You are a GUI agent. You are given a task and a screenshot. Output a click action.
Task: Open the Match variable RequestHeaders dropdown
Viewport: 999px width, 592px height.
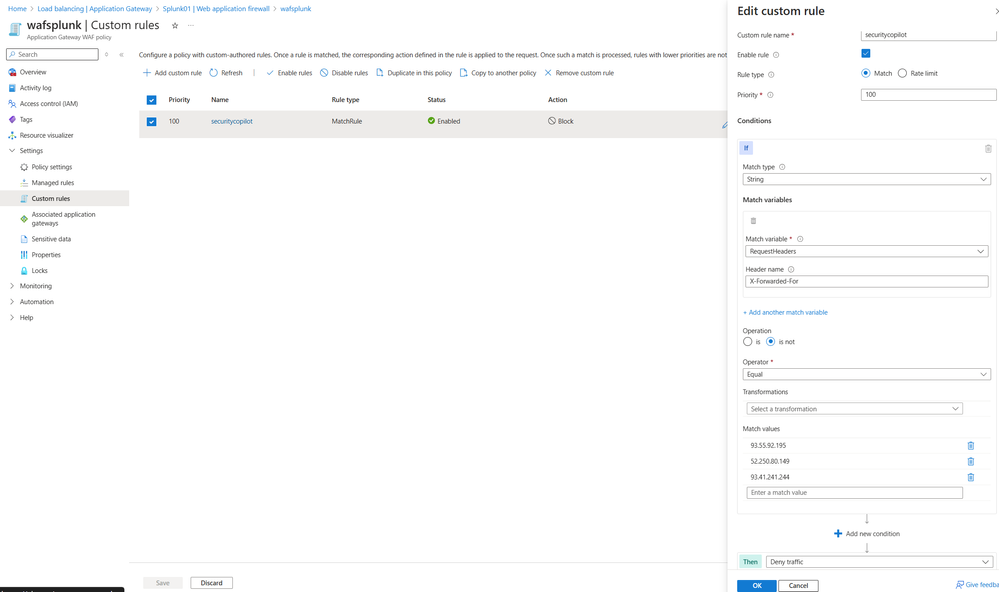point(866,252)
